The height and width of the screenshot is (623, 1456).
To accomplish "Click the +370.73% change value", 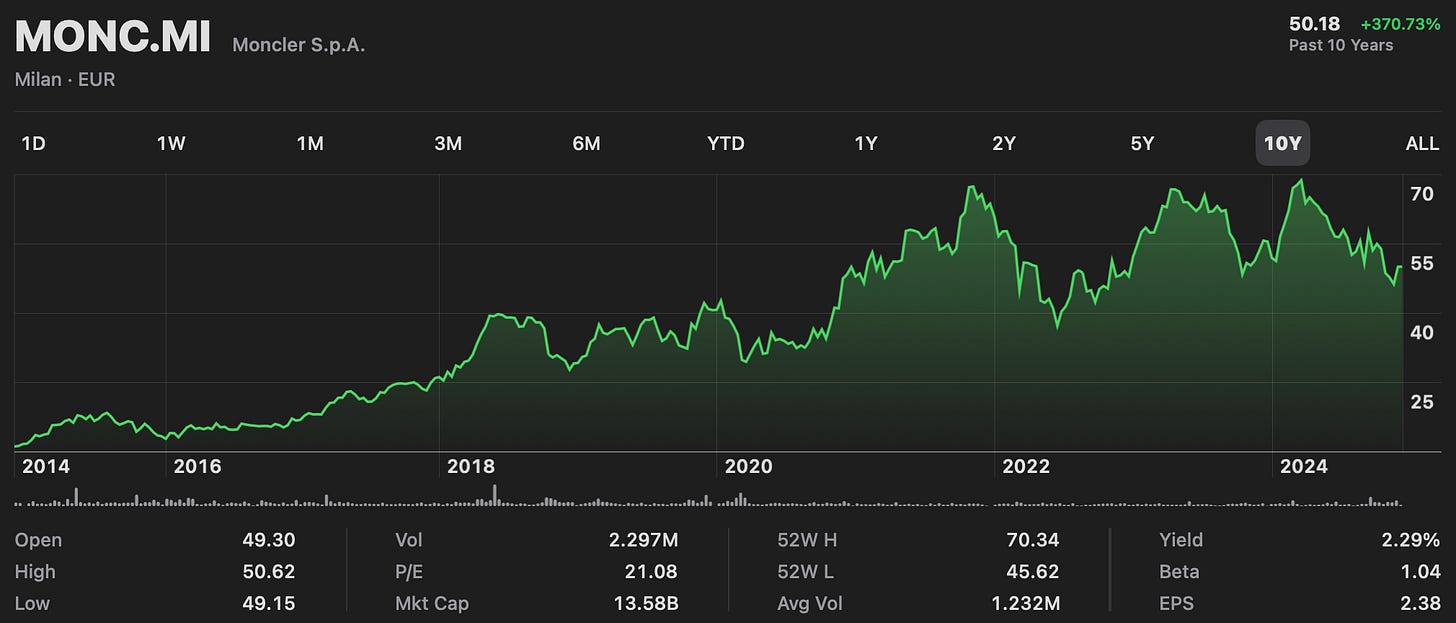I will click(x=1400, y=23).
